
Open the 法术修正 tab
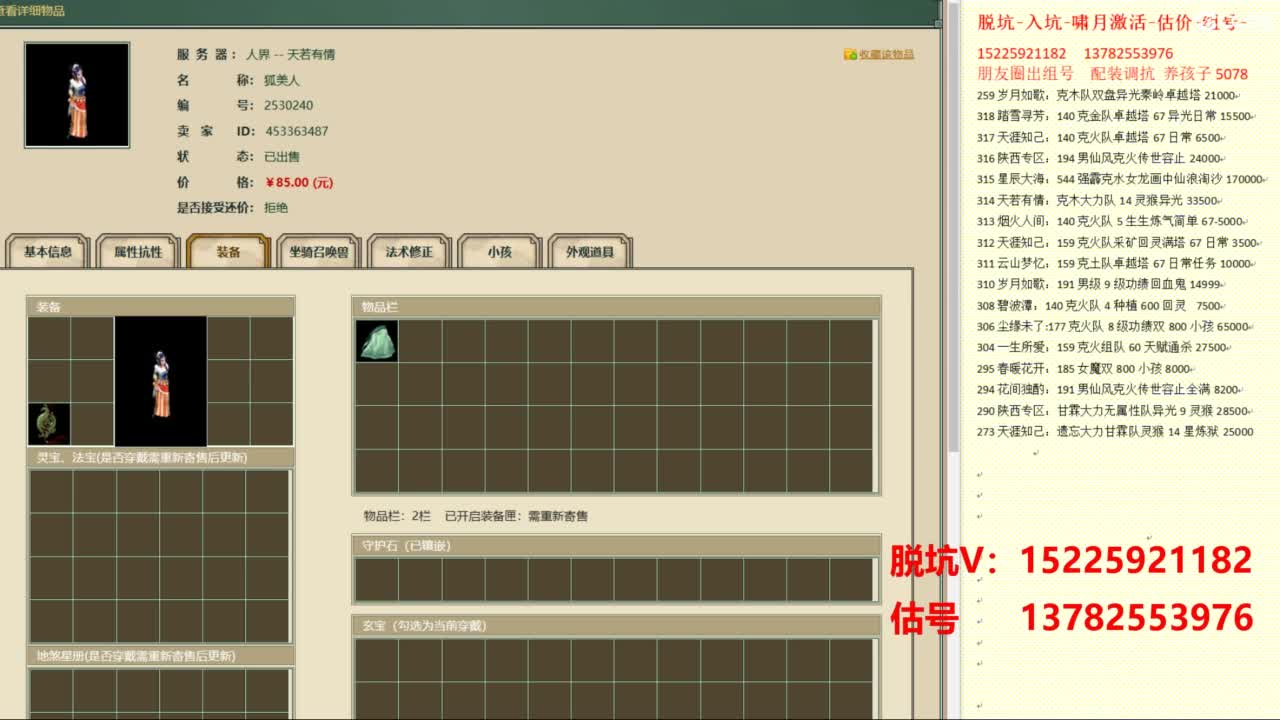pyautogui.click(x=410, y=252)
